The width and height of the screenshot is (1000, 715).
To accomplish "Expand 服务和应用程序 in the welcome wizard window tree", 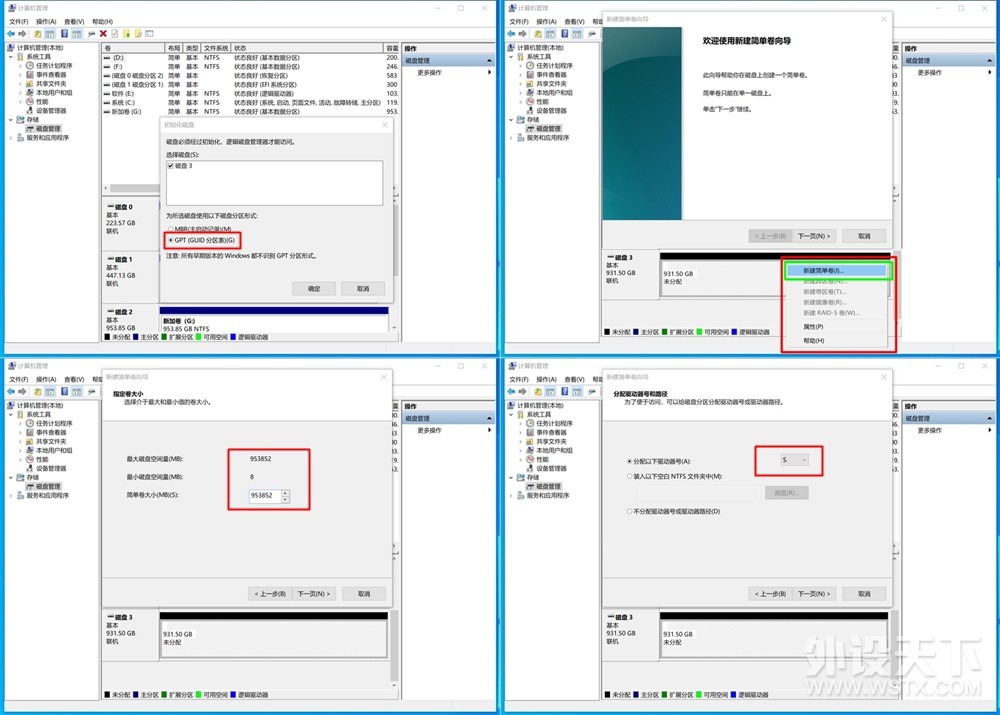I will pos(511,138).
